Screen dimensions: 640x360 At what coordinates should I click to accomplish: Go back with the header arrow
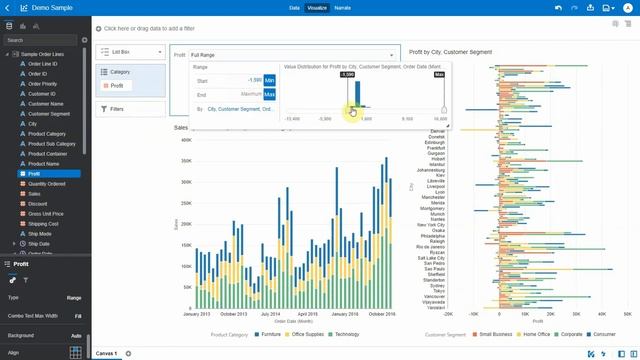[x=7, y=8]
